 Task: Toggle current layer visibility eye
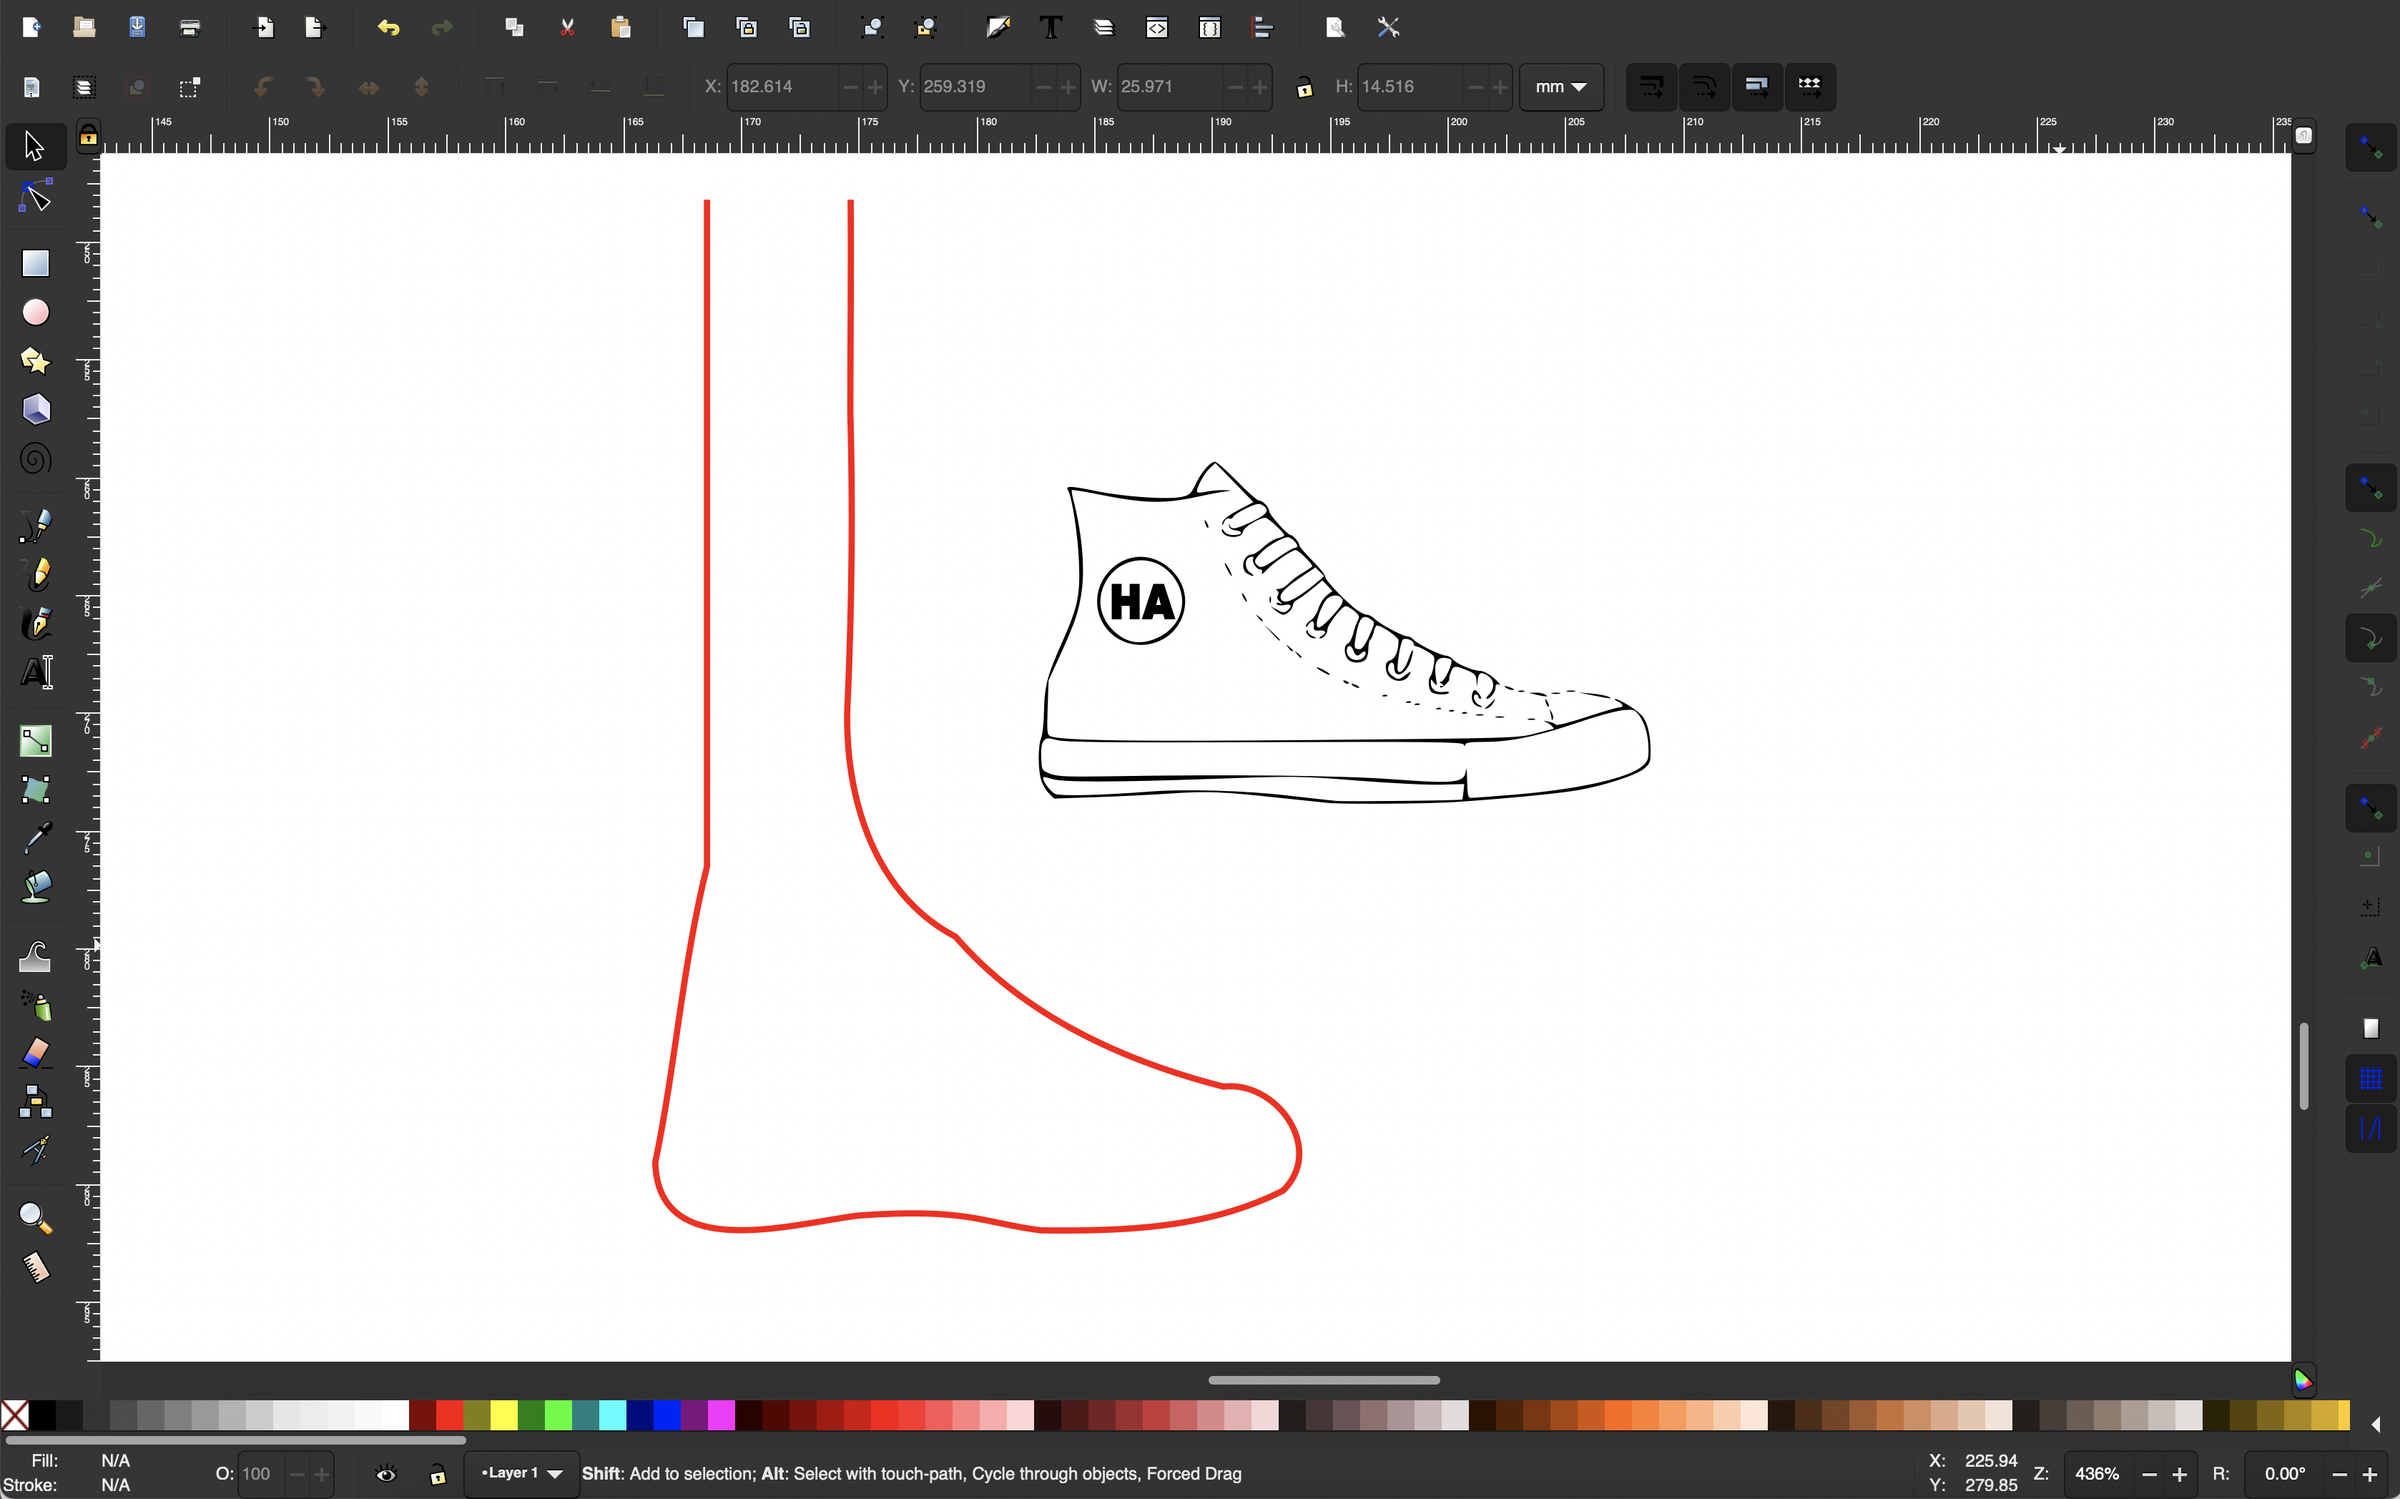tap(386, 1474)
